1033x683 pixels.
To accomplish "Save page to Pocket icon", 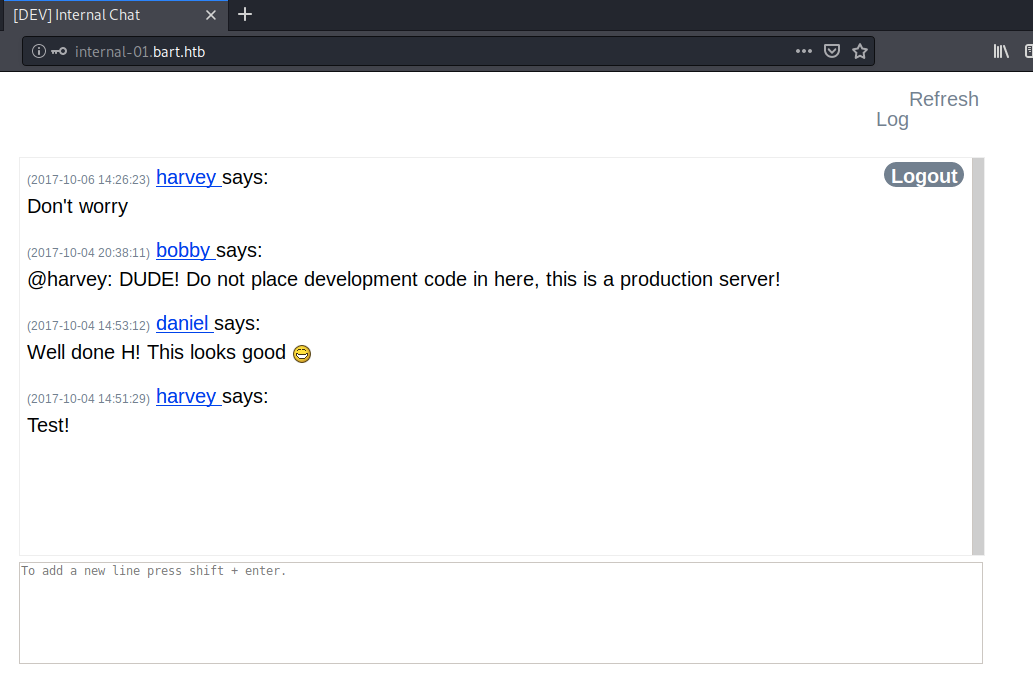I will click(831, 52).
